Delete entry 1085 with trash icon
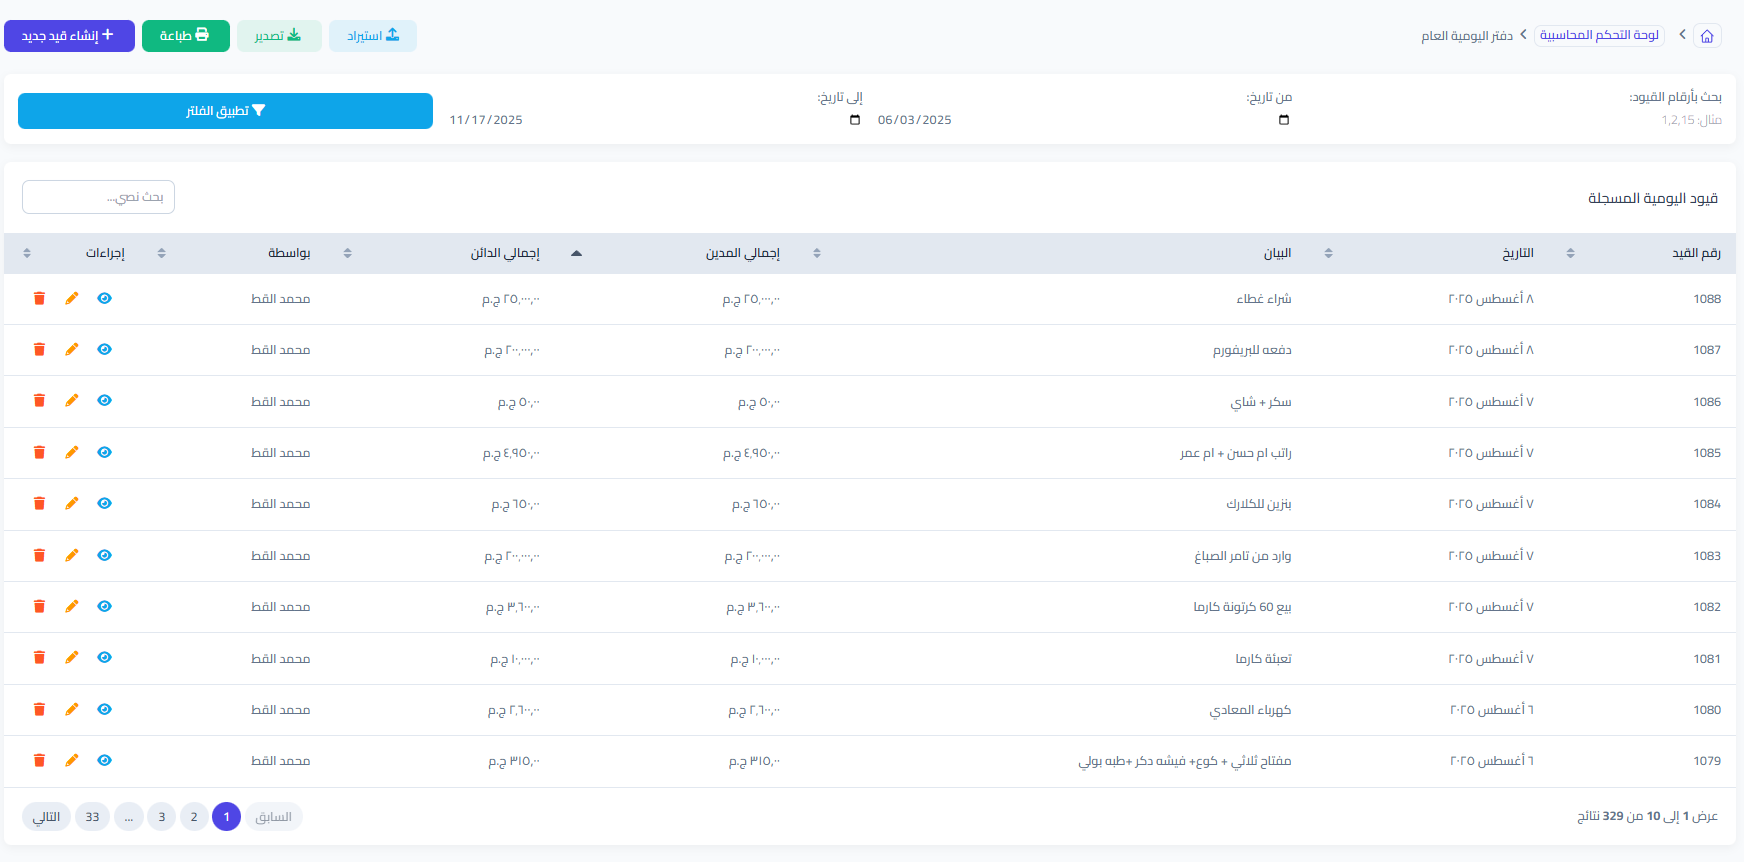Screen dimensions: 1744x862 click(x=40, y=452)
